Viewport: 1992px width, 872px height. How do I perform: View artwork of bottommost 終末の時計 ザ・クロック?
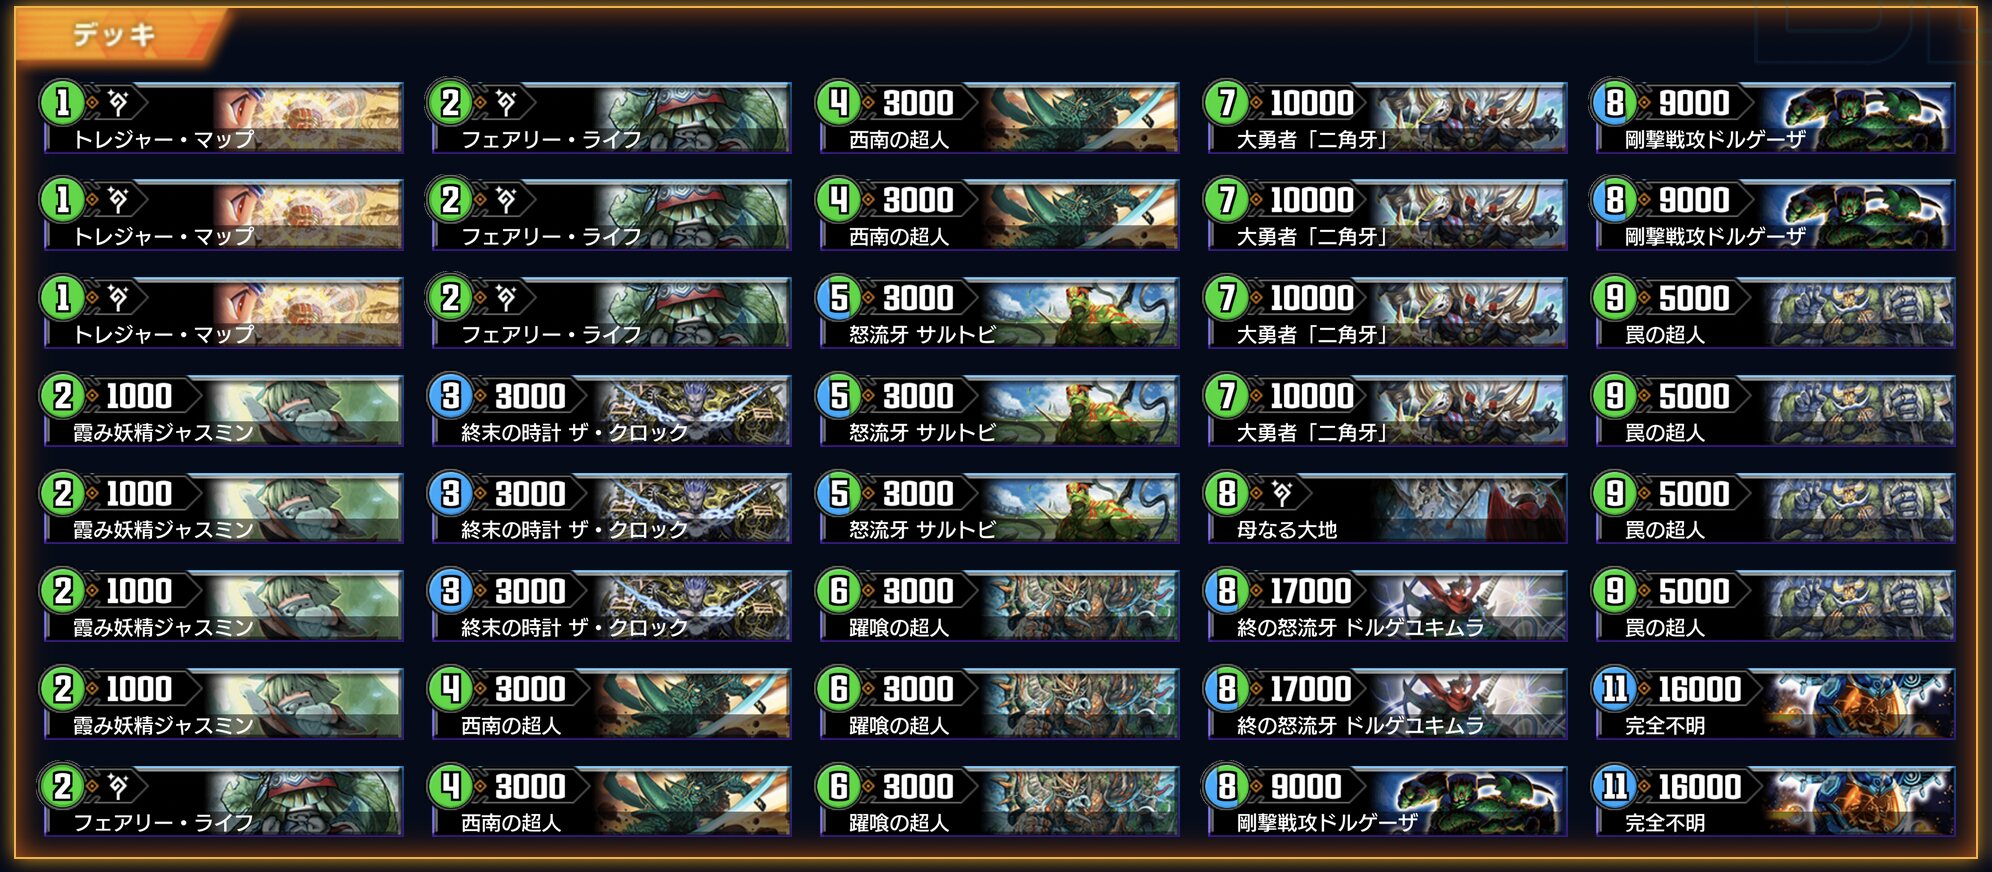pyautogui.click(x=694, y=605)
